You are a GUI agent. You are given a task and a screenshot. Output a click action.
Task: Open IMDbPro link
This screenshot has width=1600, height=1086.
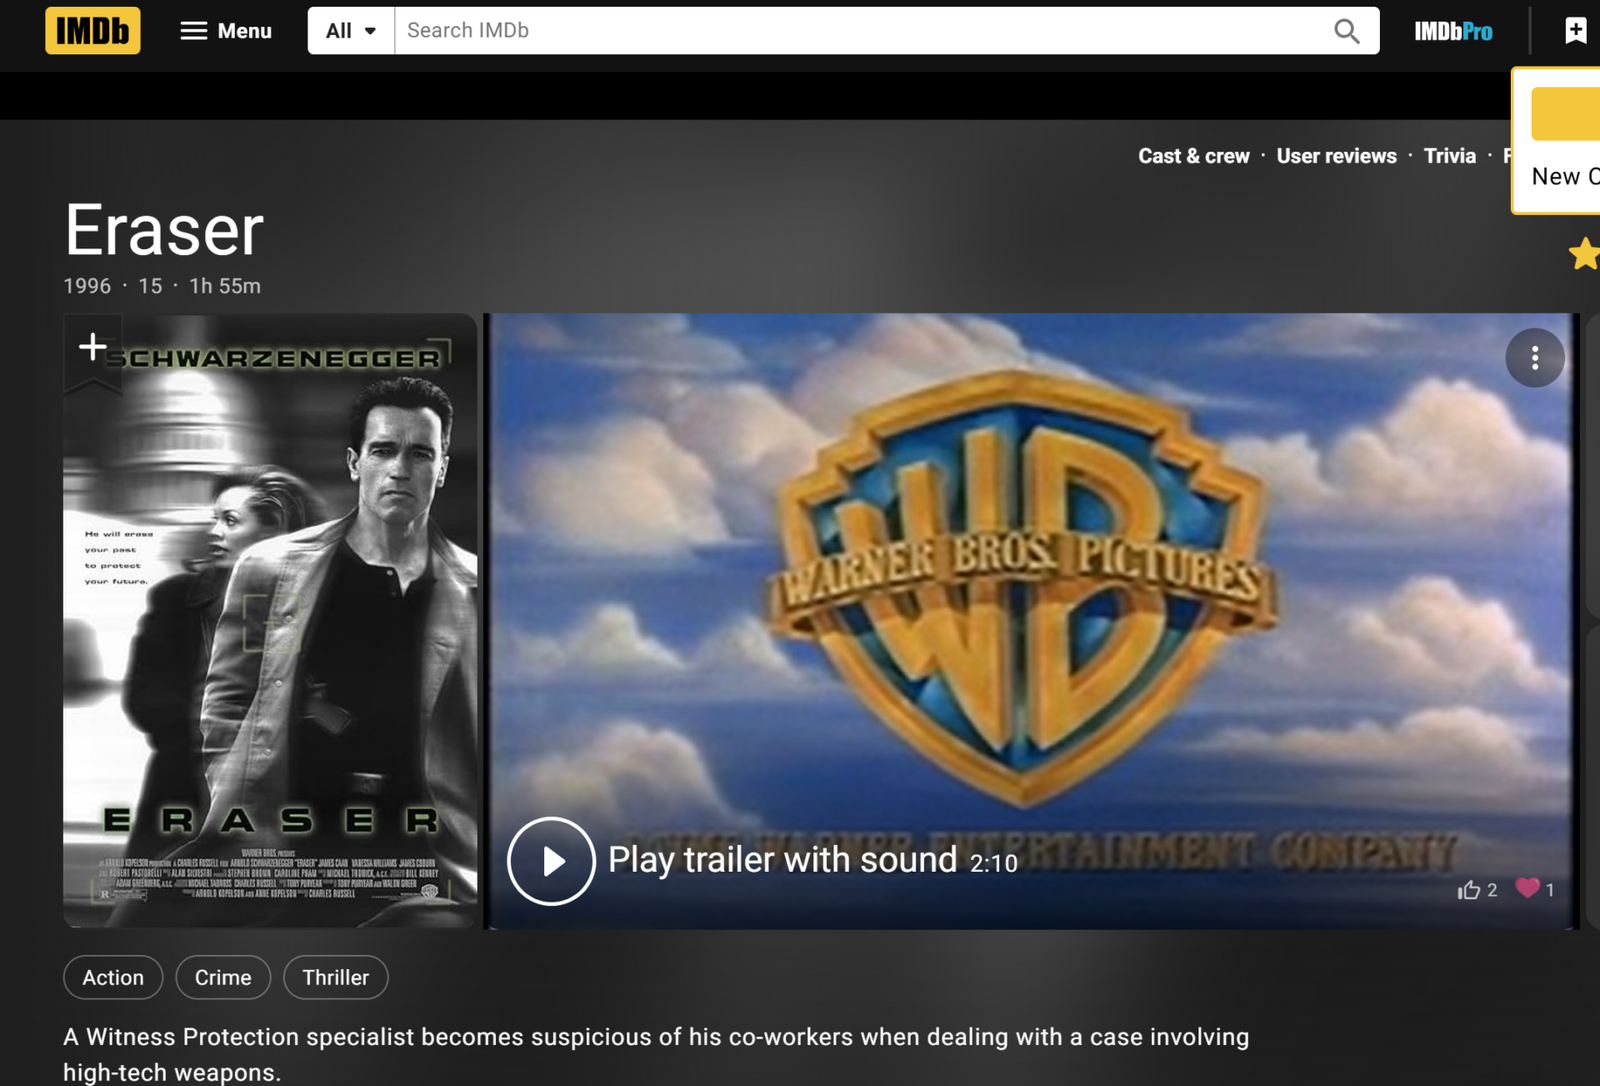tap(1452, 32)
